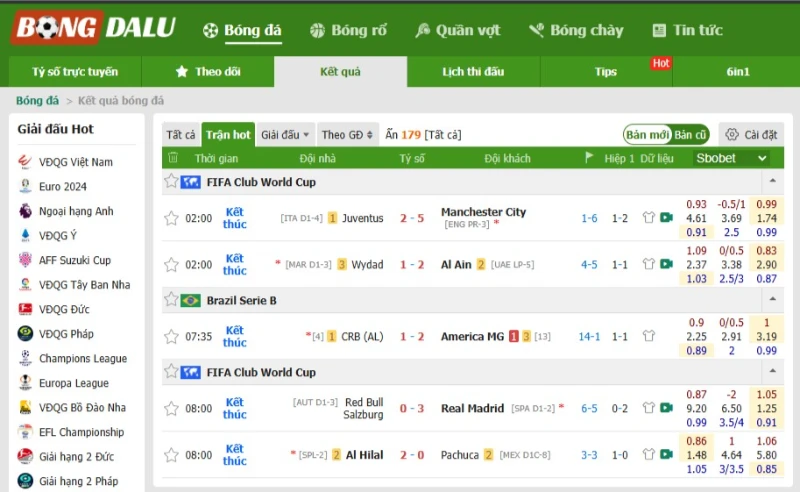The height and width of the screenshot is (492, 800).
Task: Switch to Bản cũ version toggle
Action: 690,135
